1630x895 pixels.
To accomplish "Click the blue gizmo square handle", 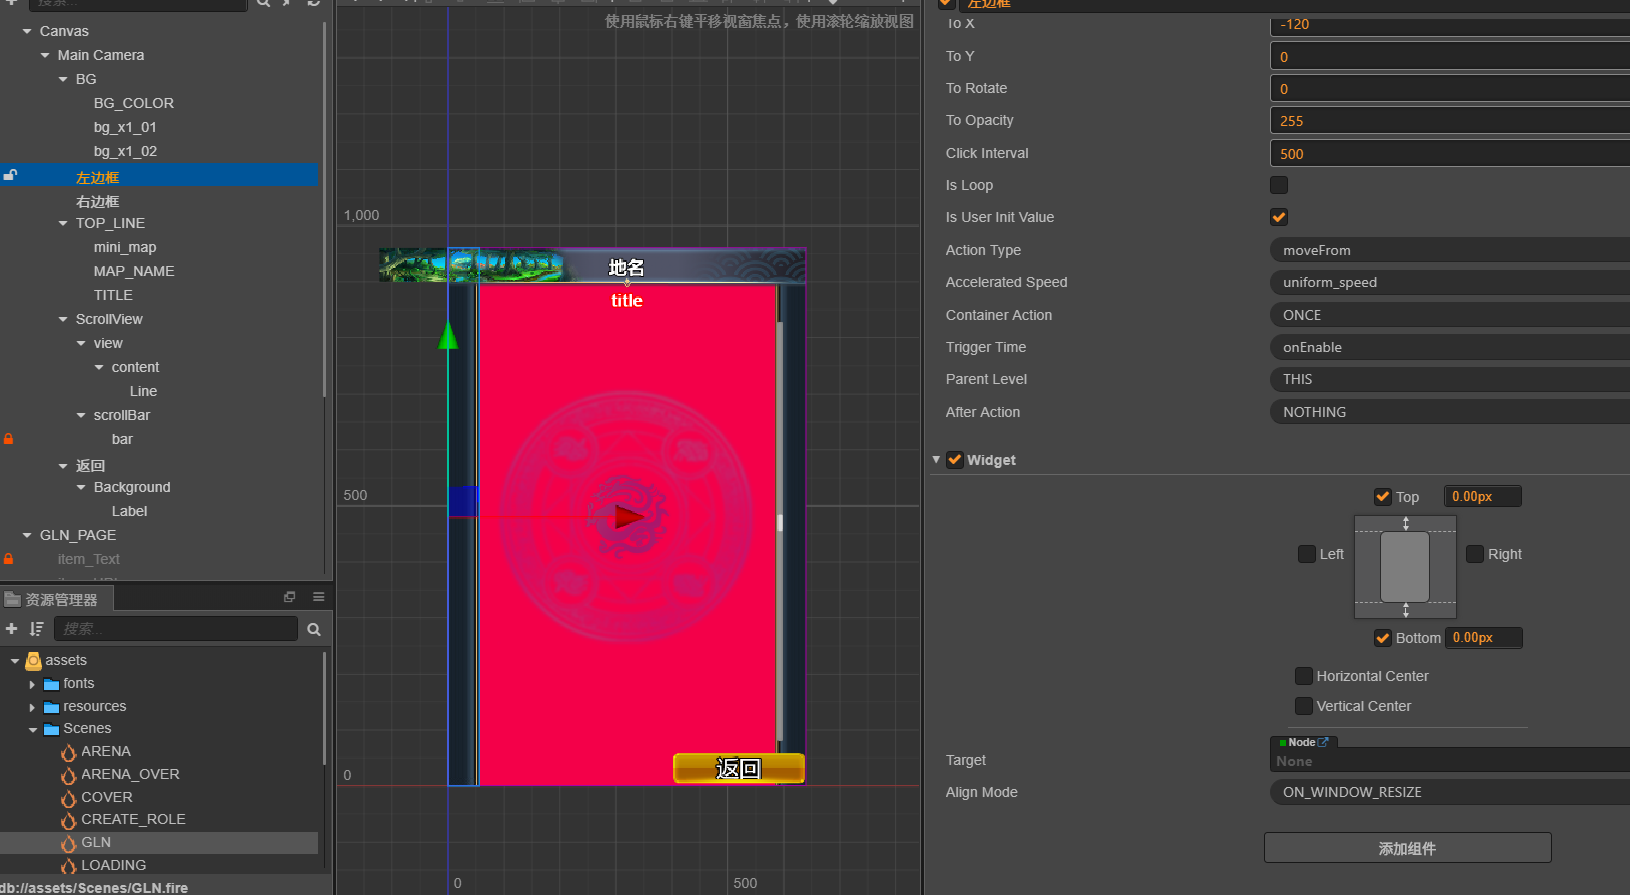I will tap(464, 501).
